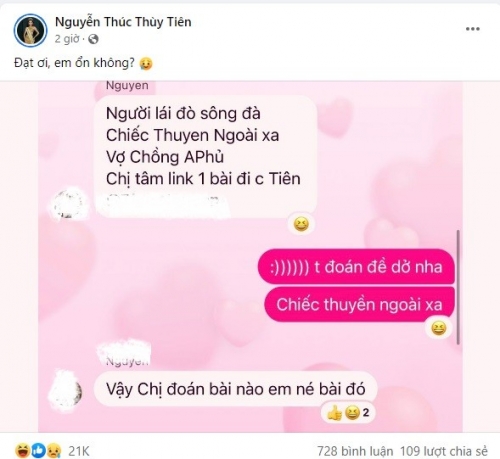Click the laughing emoji under the pink messages
The height and width of the screenshot is (459, 500).
click(439, 328)
